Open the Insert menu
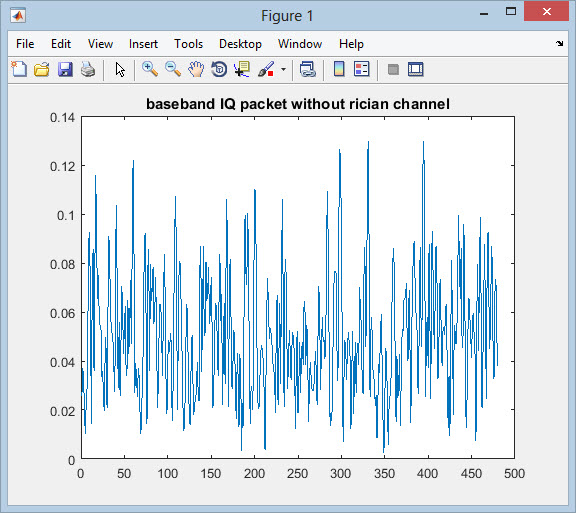 click(143, 44)
